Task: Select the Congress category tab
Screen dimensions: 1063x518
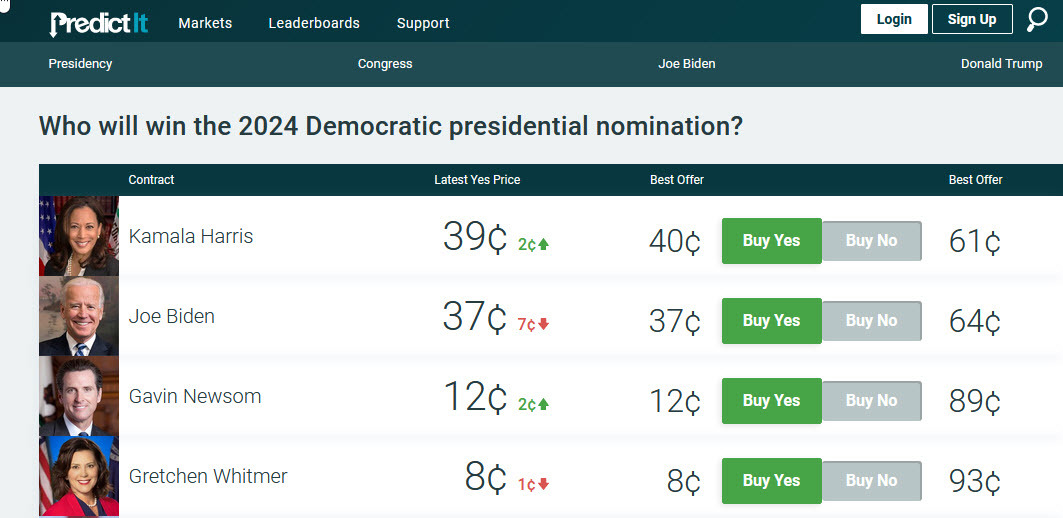Action: [385, 64]
